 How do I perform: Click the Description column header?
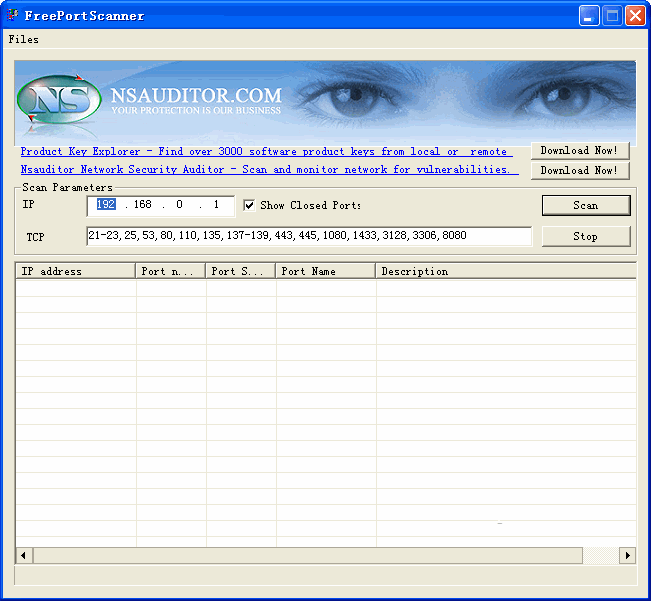pos(506,271)
